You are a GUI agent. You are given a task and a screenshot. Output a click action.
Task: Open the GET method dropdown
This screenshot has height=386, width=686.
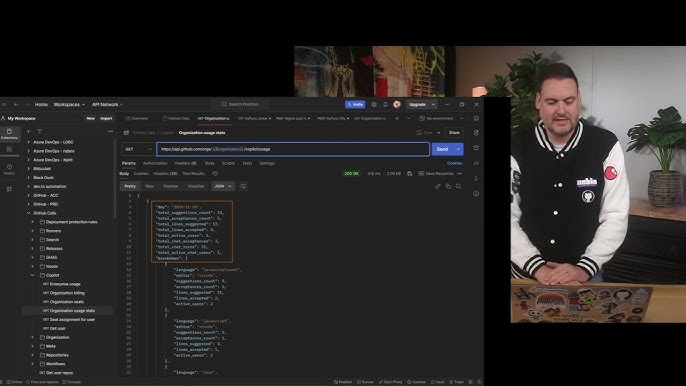pyautogui.click(x=138, y=149)
